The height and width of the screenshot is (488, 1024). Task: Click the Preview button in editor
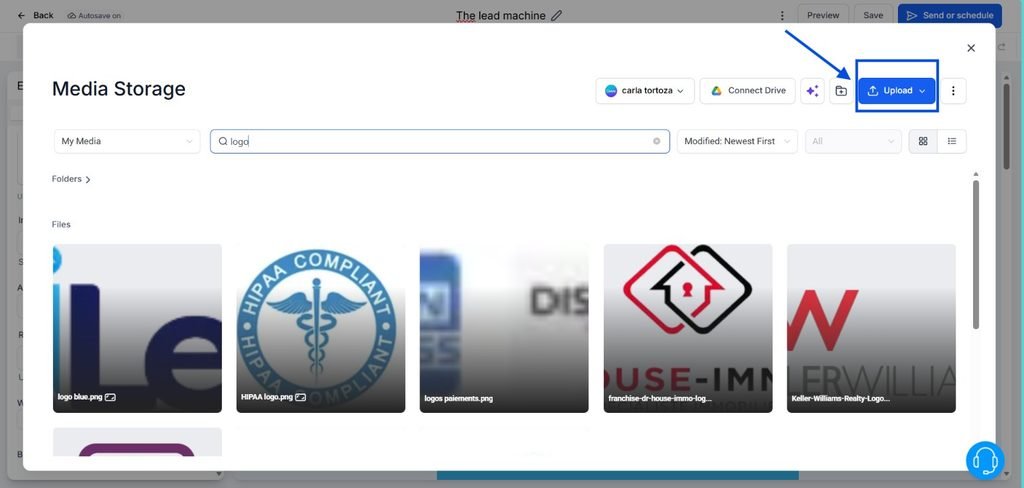(823, 16)
